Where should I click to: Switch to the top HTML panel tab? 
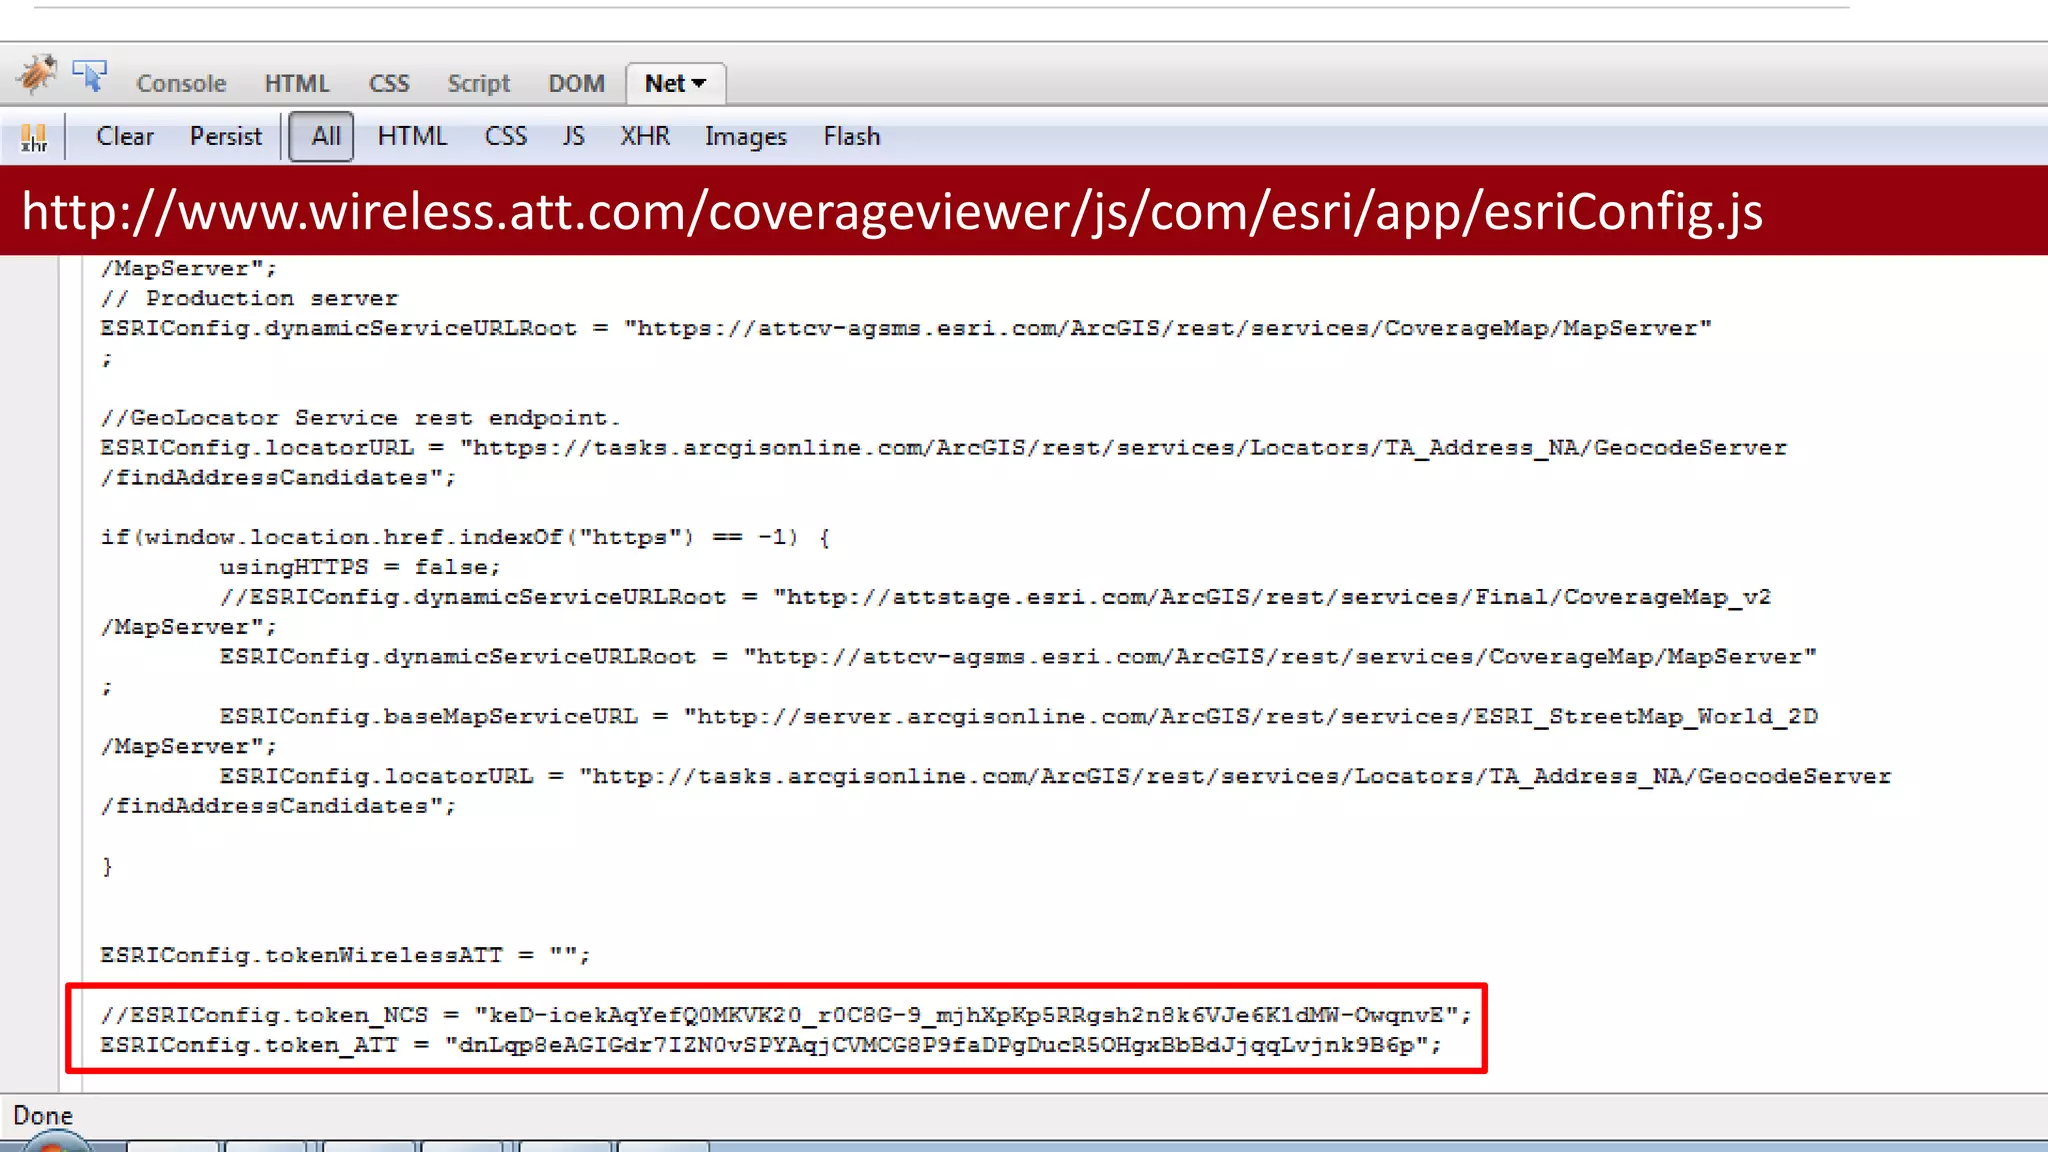coord(297,83)
